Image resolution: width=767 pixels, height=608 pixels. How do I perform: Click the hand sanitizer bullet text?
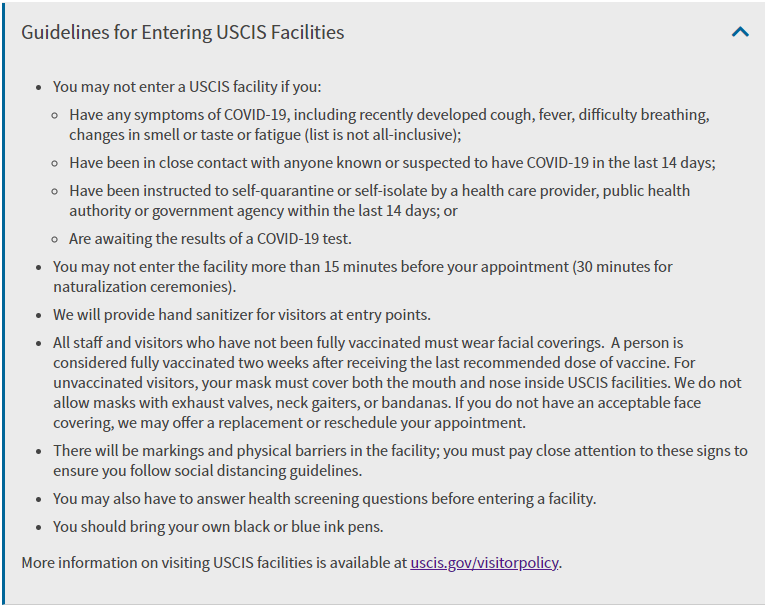click(x=242, y=315)
